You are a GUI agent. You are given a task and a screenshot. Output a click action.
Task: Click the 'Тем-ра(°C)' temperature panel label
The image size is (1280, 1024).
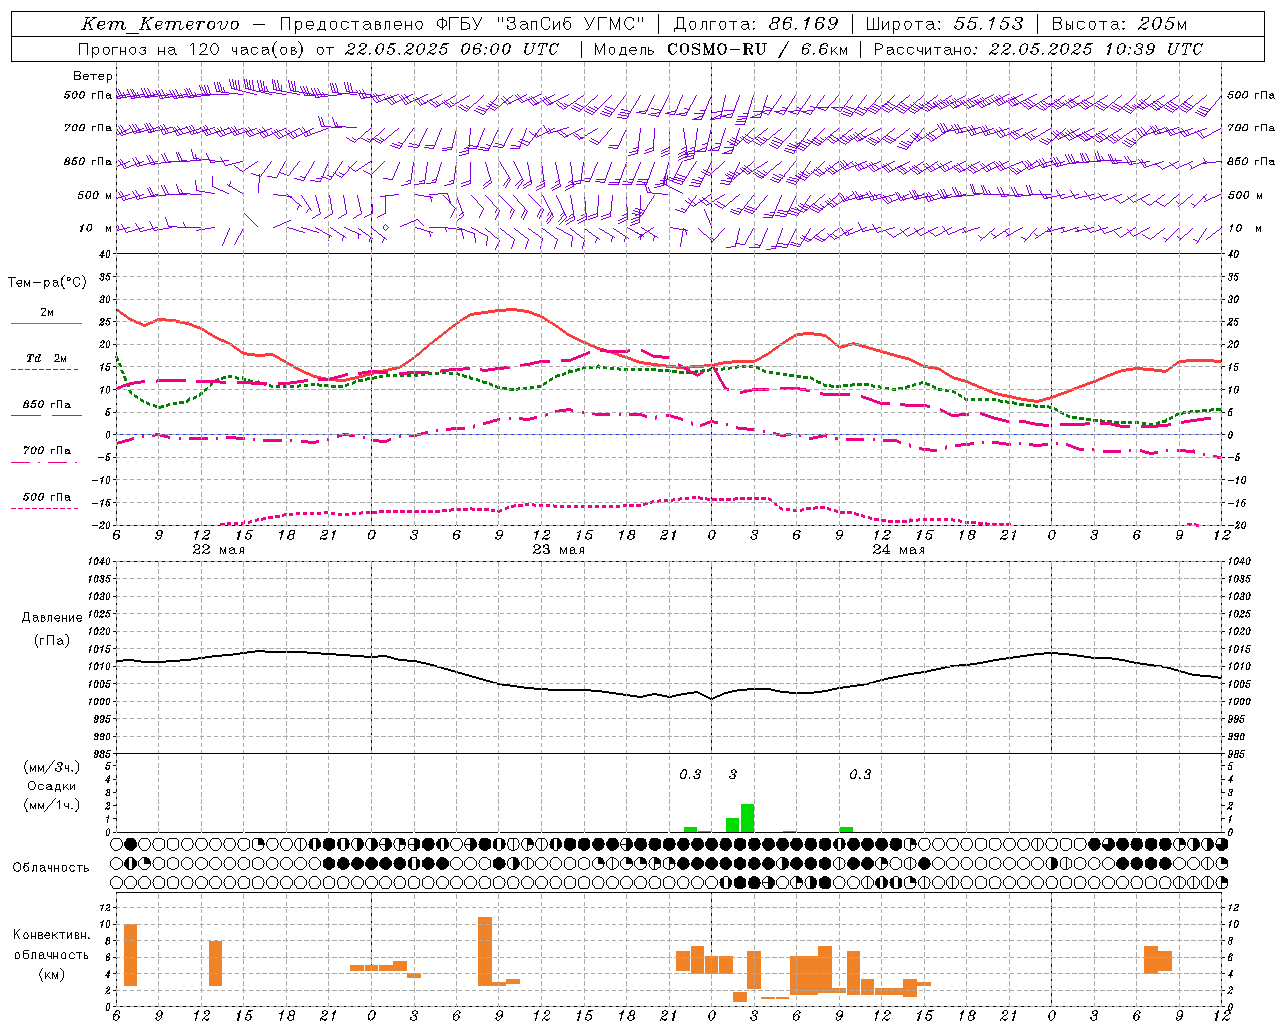47,283
